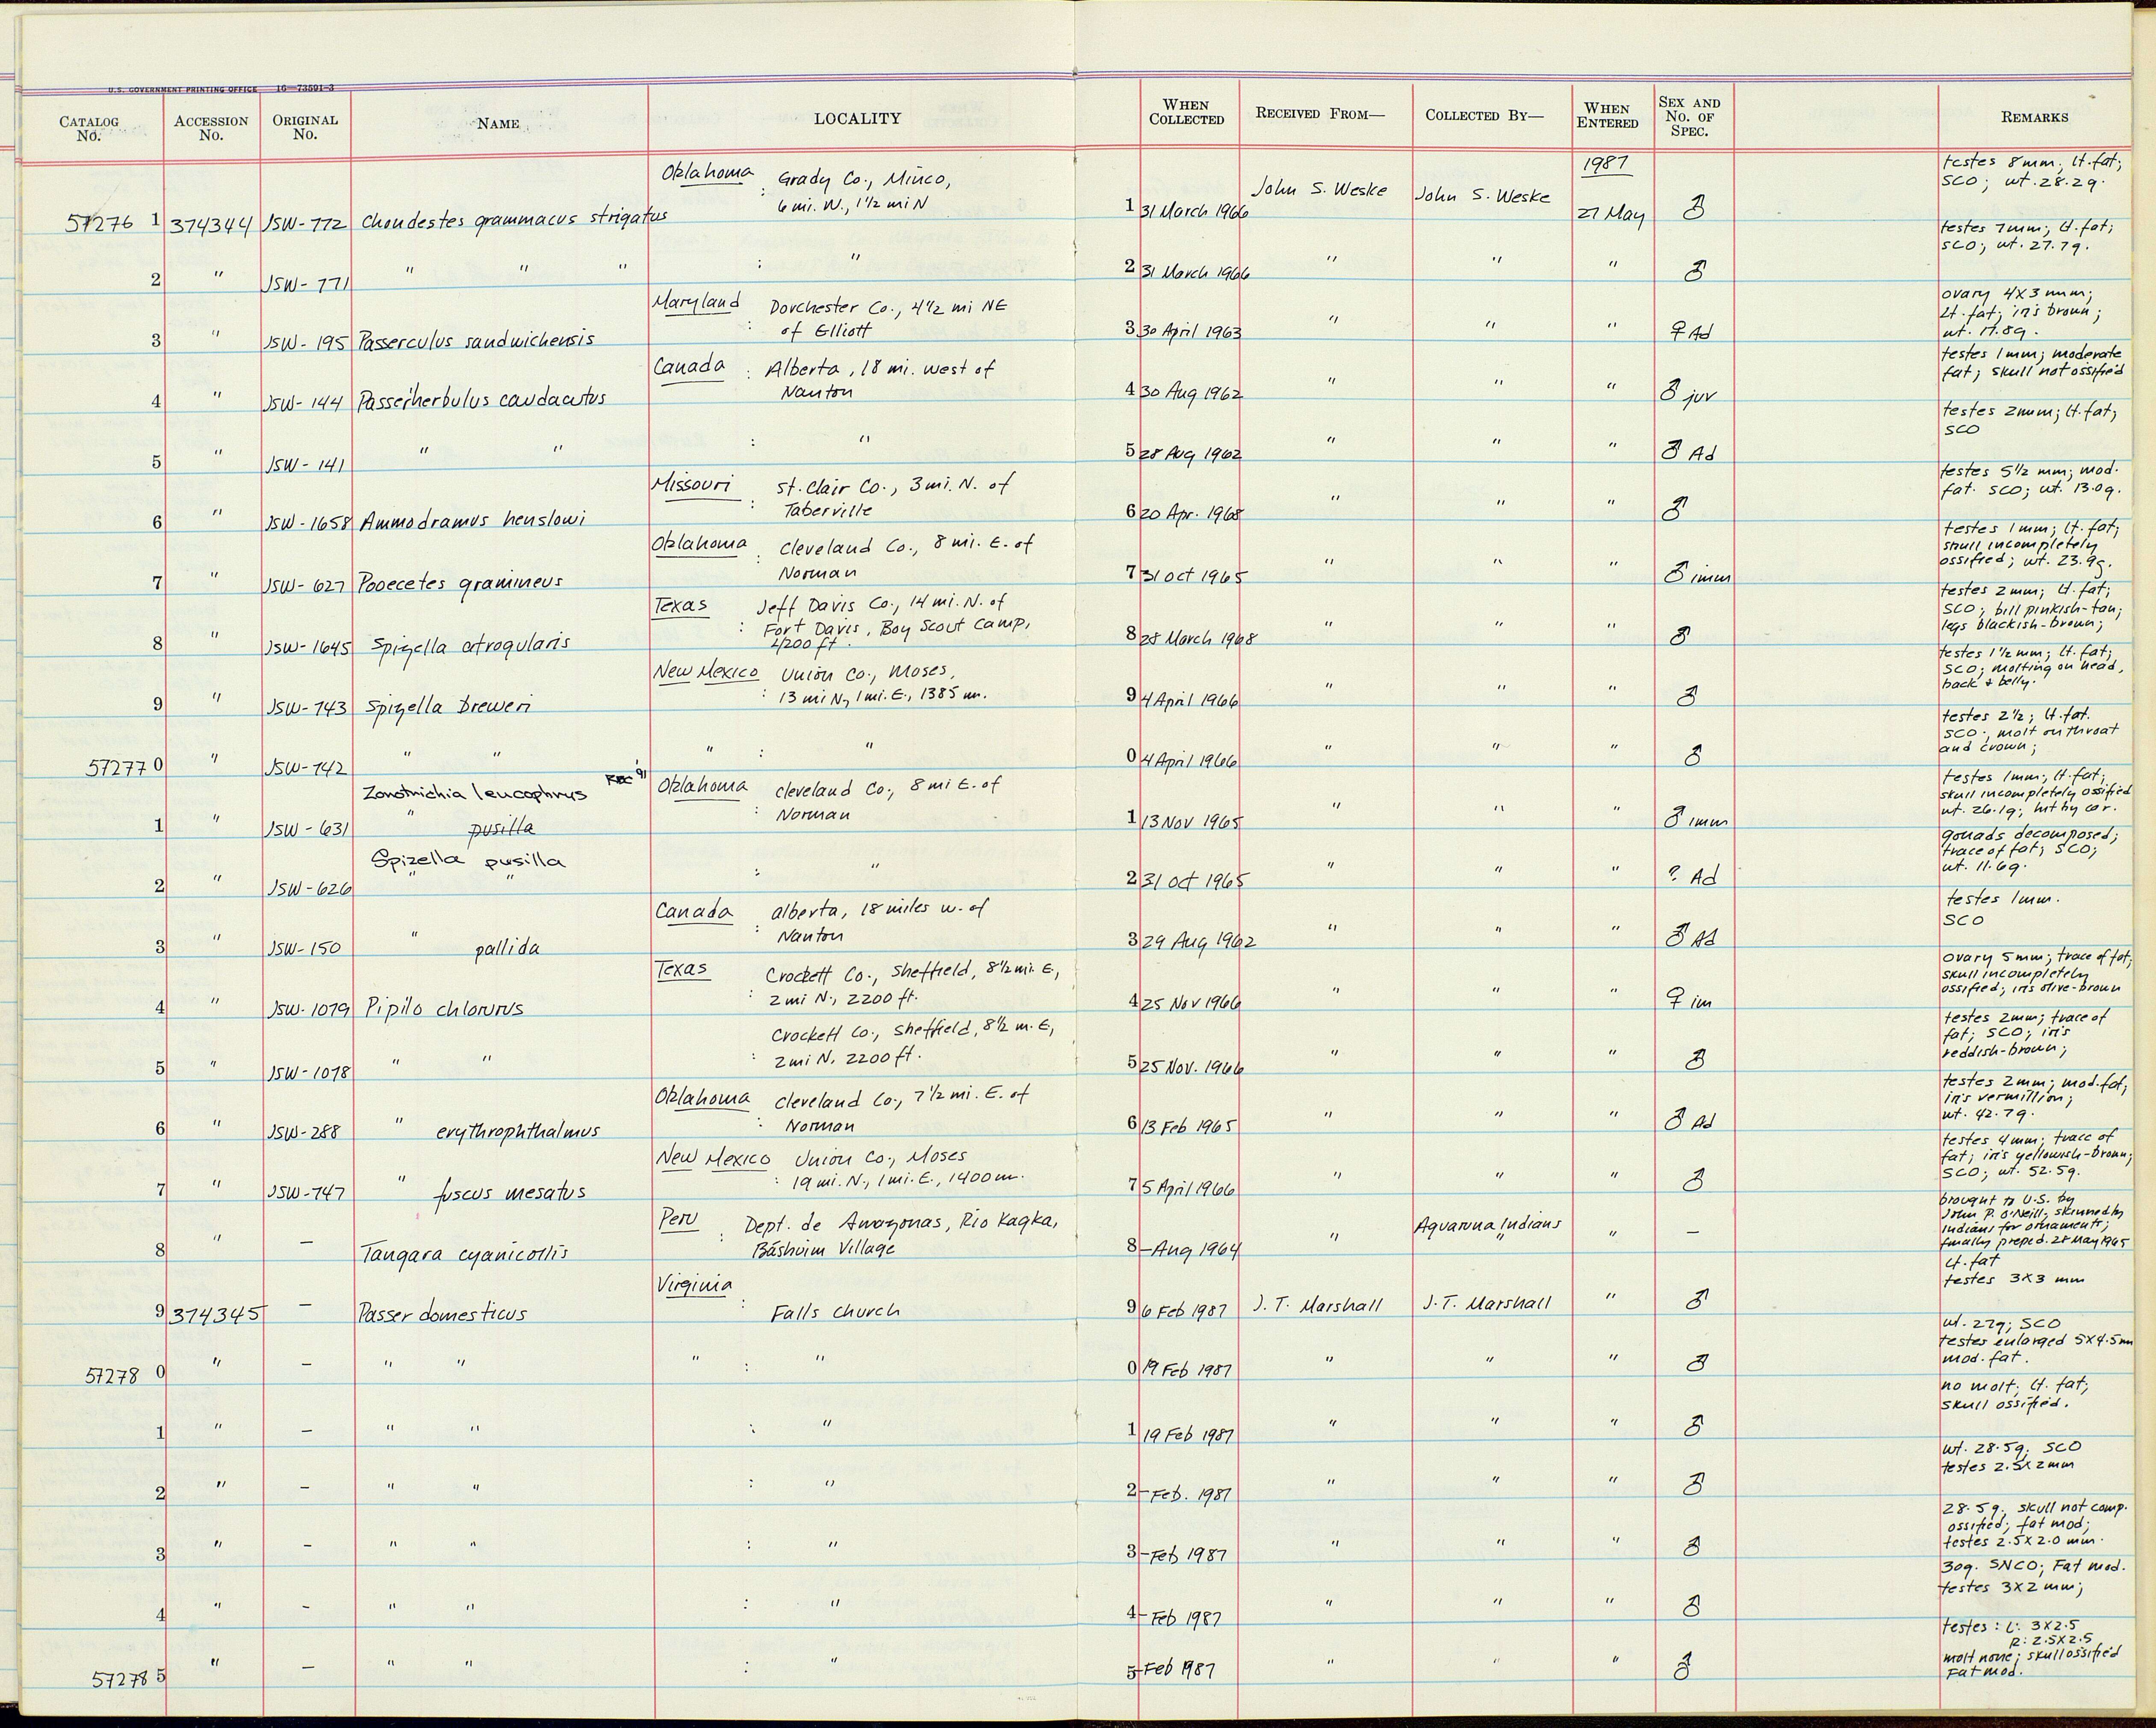The image size is (2156, 1728).
Task: Click the 'Sex and No. of Spec.' header
Action: tap(1689, 117)
